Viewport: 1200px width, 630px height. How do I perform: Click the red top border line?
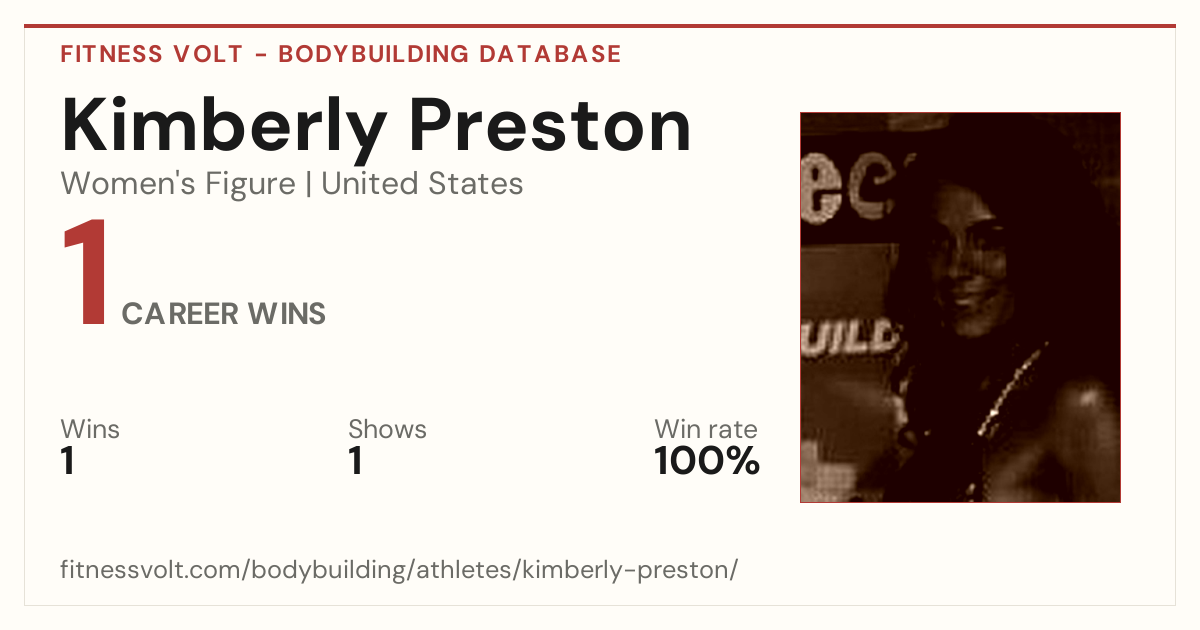click(600, 26)
